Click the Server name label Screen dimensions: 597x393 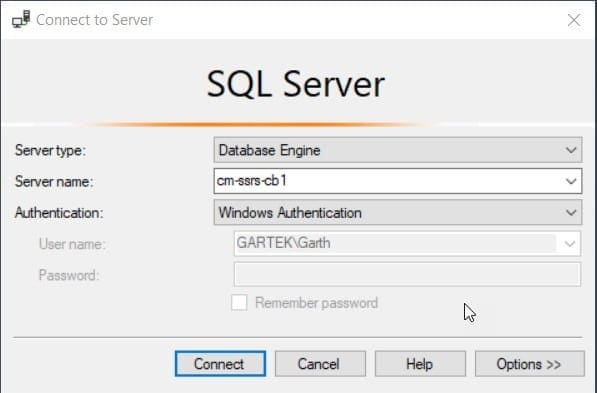tap(54, 181)
